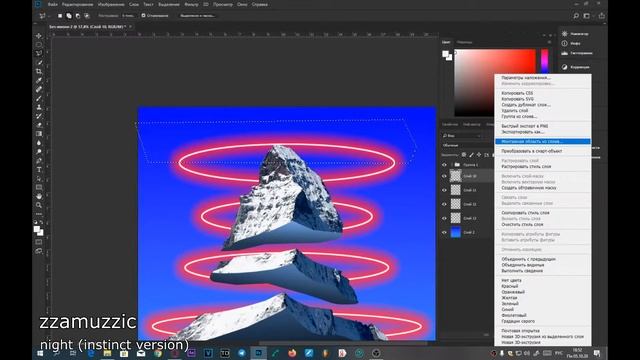Image resolution: width=640 pixels, height=360 pixels.
Task: Hide the Слой 13 layer
Action: coord(444,218)
